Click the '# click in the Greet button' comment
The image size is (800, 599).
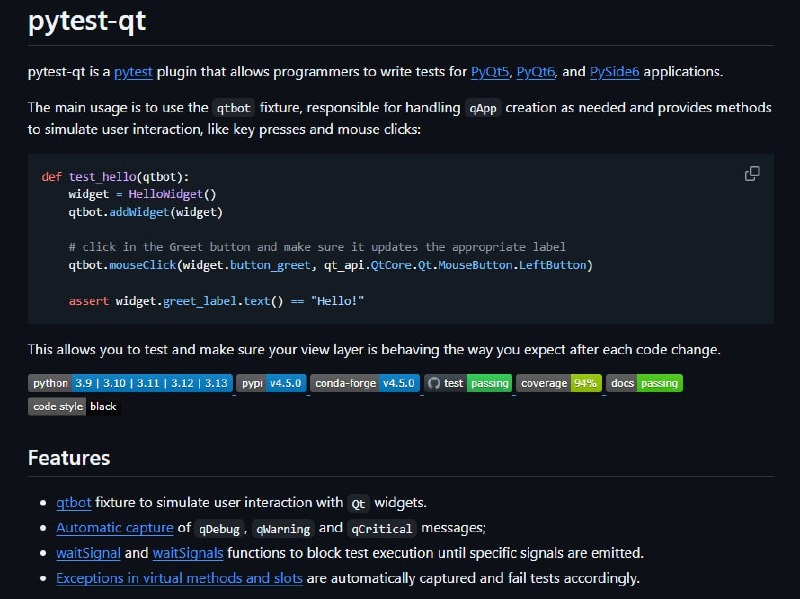pyautogui.click(x=317, y=247)
